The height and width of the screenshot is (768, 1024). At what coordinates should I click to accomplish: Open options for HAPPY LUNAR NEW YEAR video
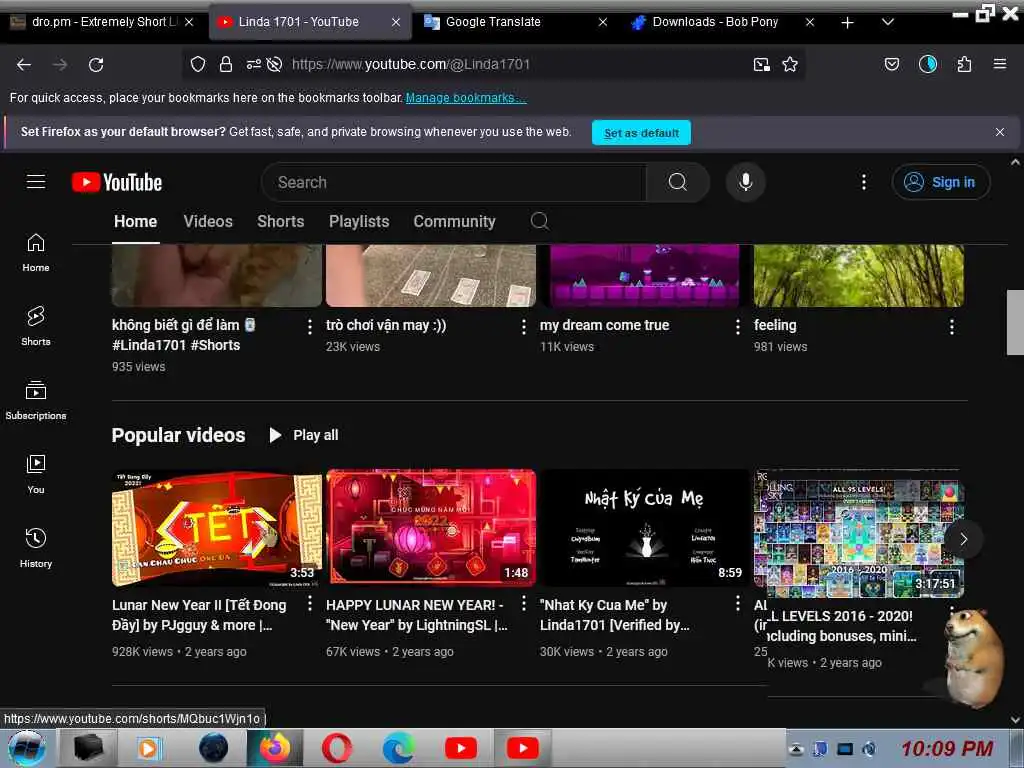[524, 603]
